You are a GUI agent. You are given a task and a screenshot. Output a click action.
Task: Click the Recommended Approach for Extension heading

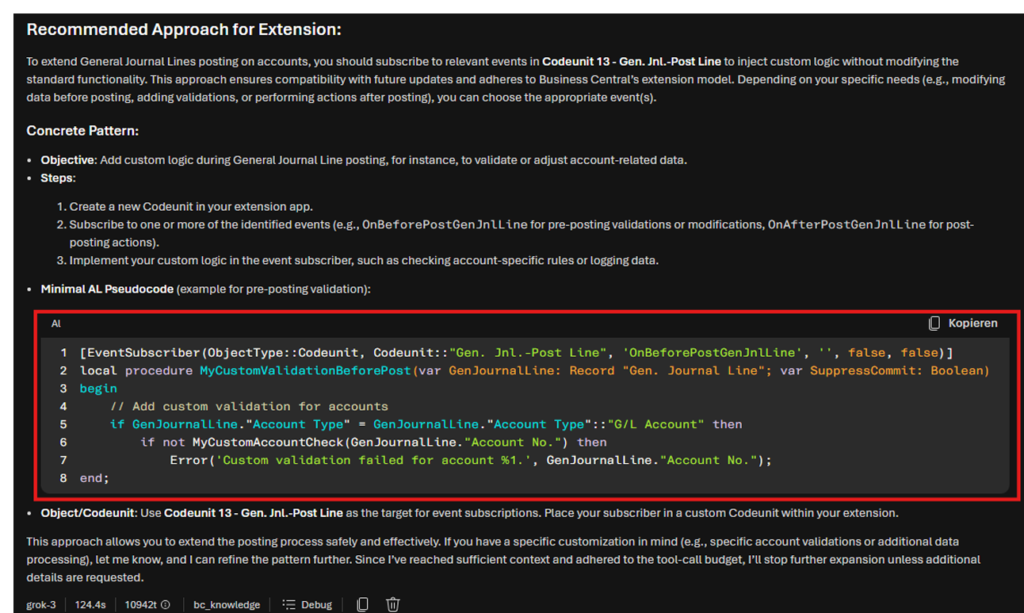click(184, 30)
